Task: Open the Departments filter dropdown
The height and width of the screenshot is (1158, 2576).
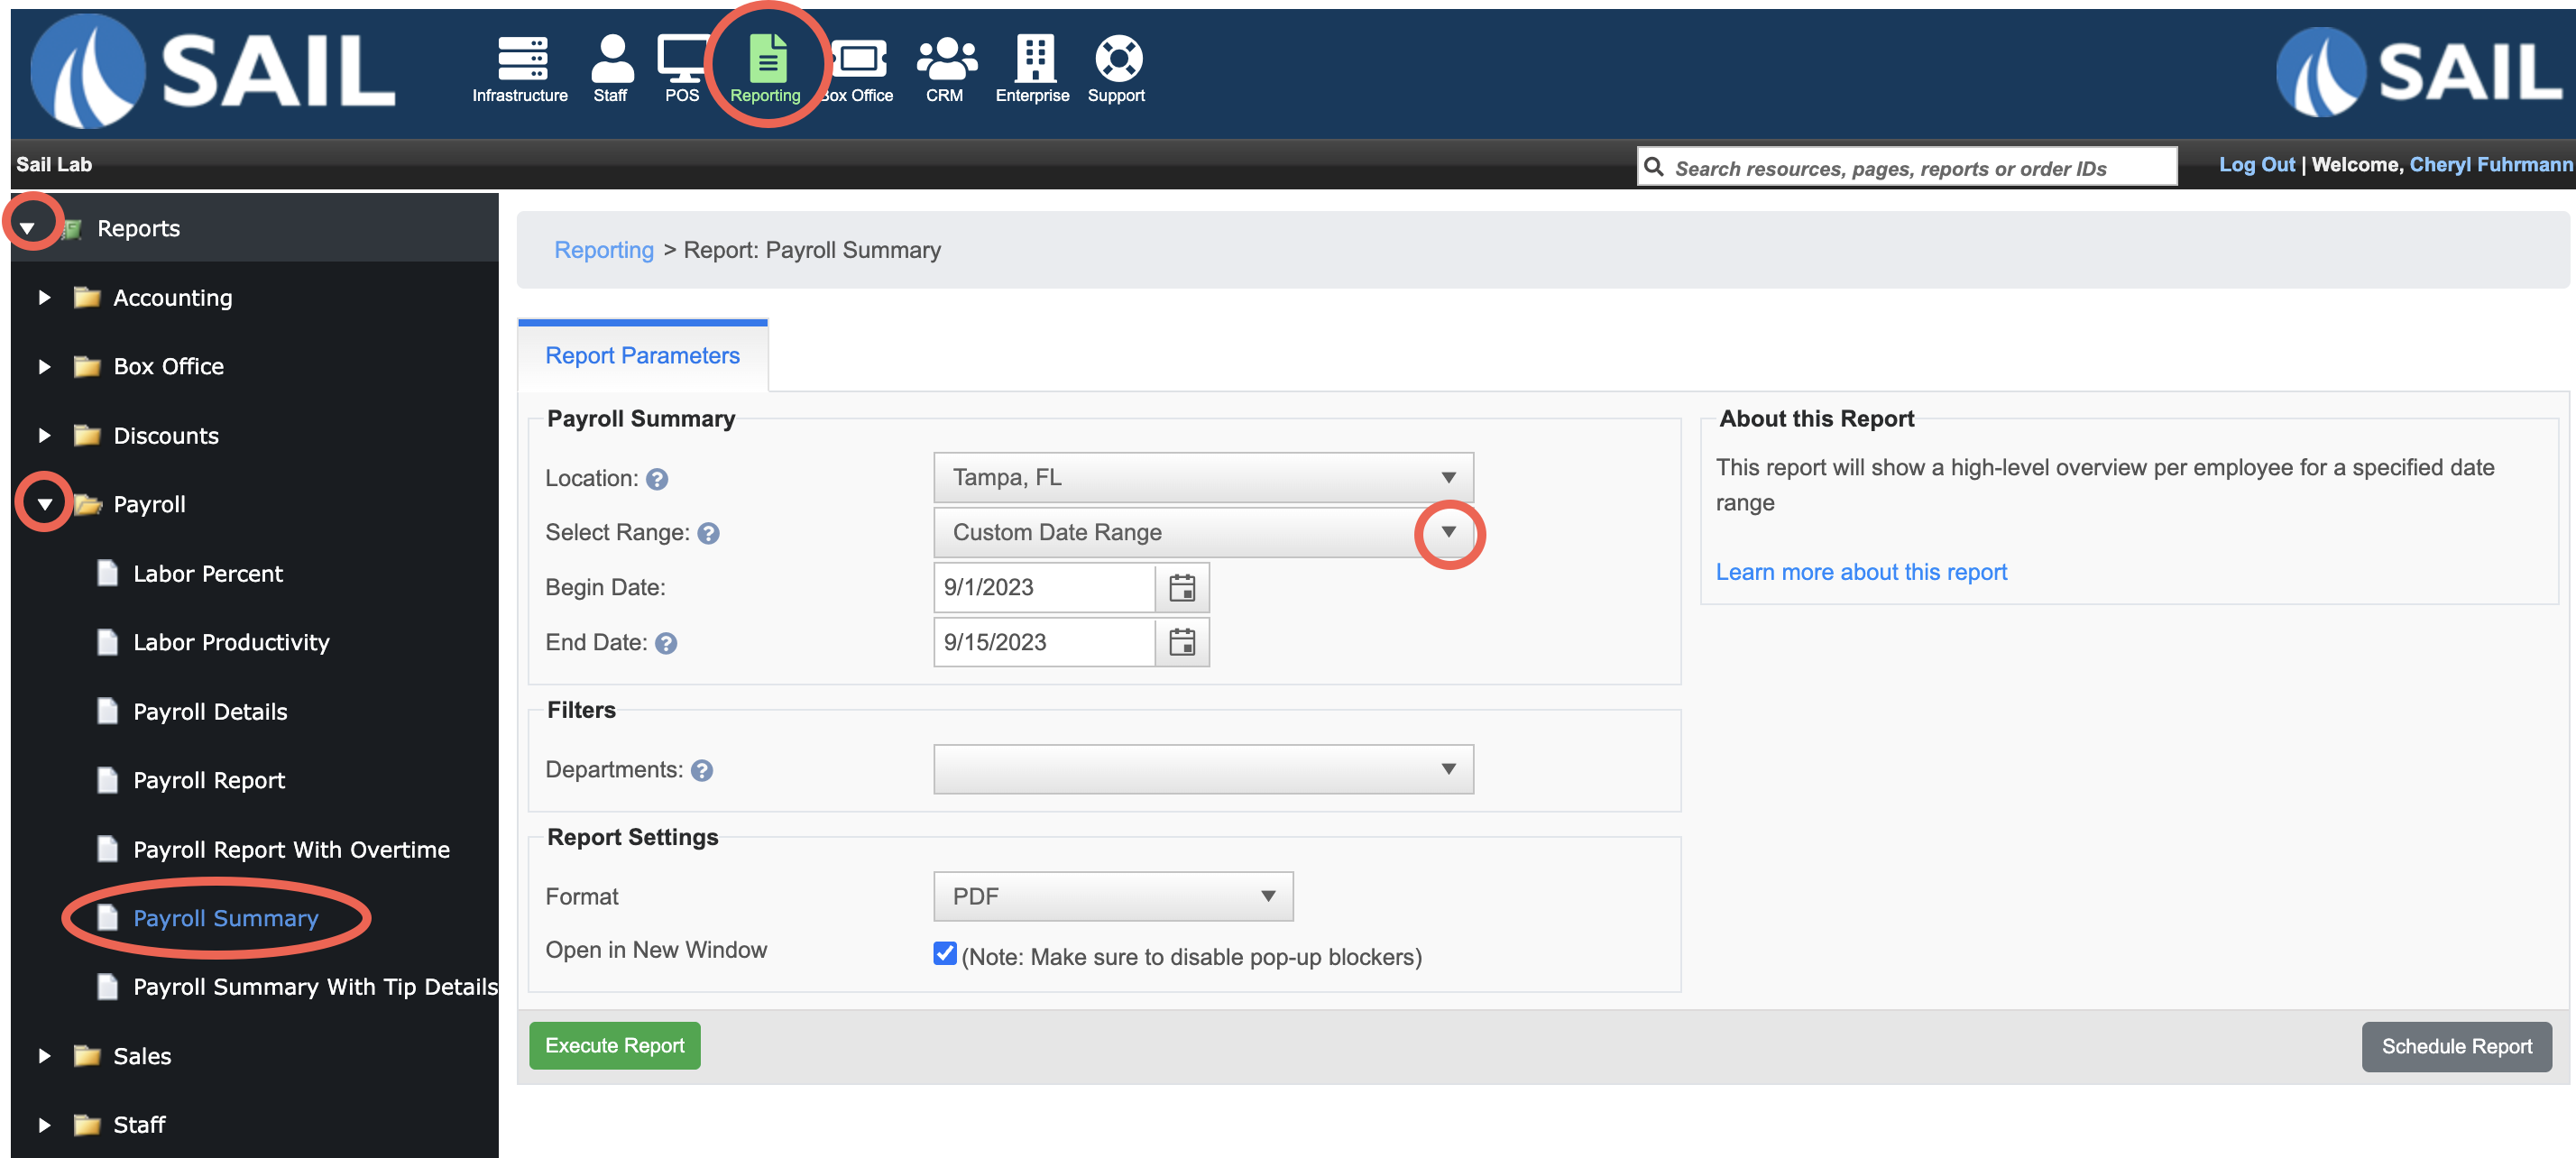Action: click(x=1203, y=769)
